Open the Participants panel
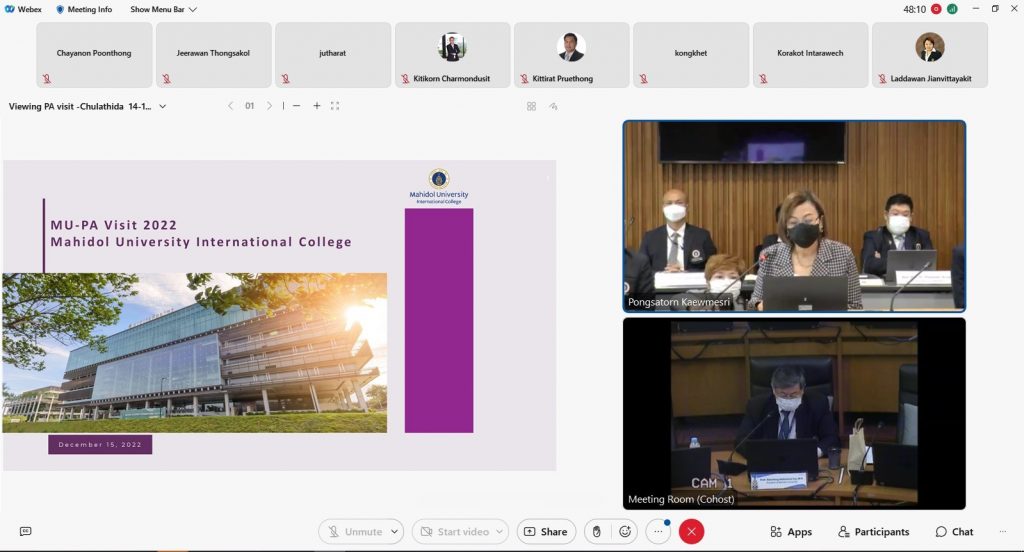 tap(873, 532)
